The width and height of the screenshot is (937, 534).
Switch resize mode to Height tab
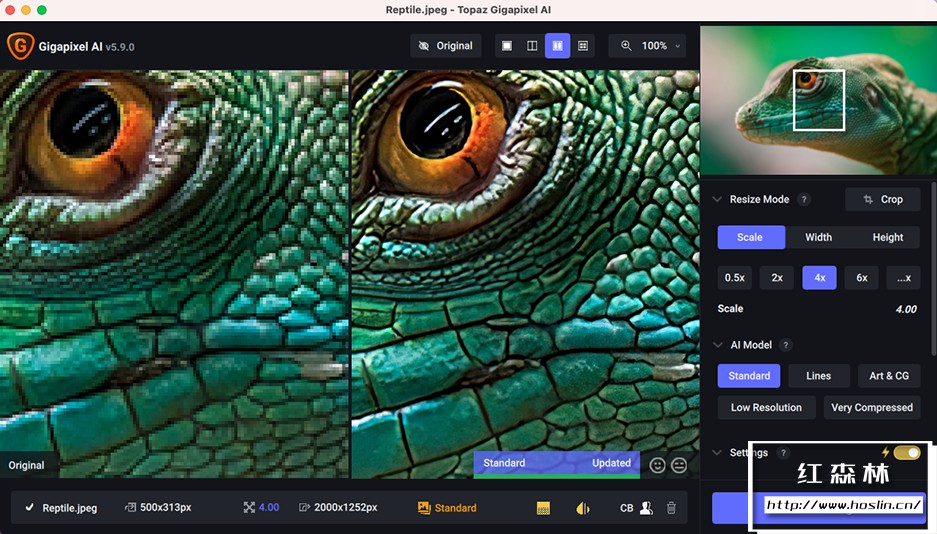click(887, 237)
